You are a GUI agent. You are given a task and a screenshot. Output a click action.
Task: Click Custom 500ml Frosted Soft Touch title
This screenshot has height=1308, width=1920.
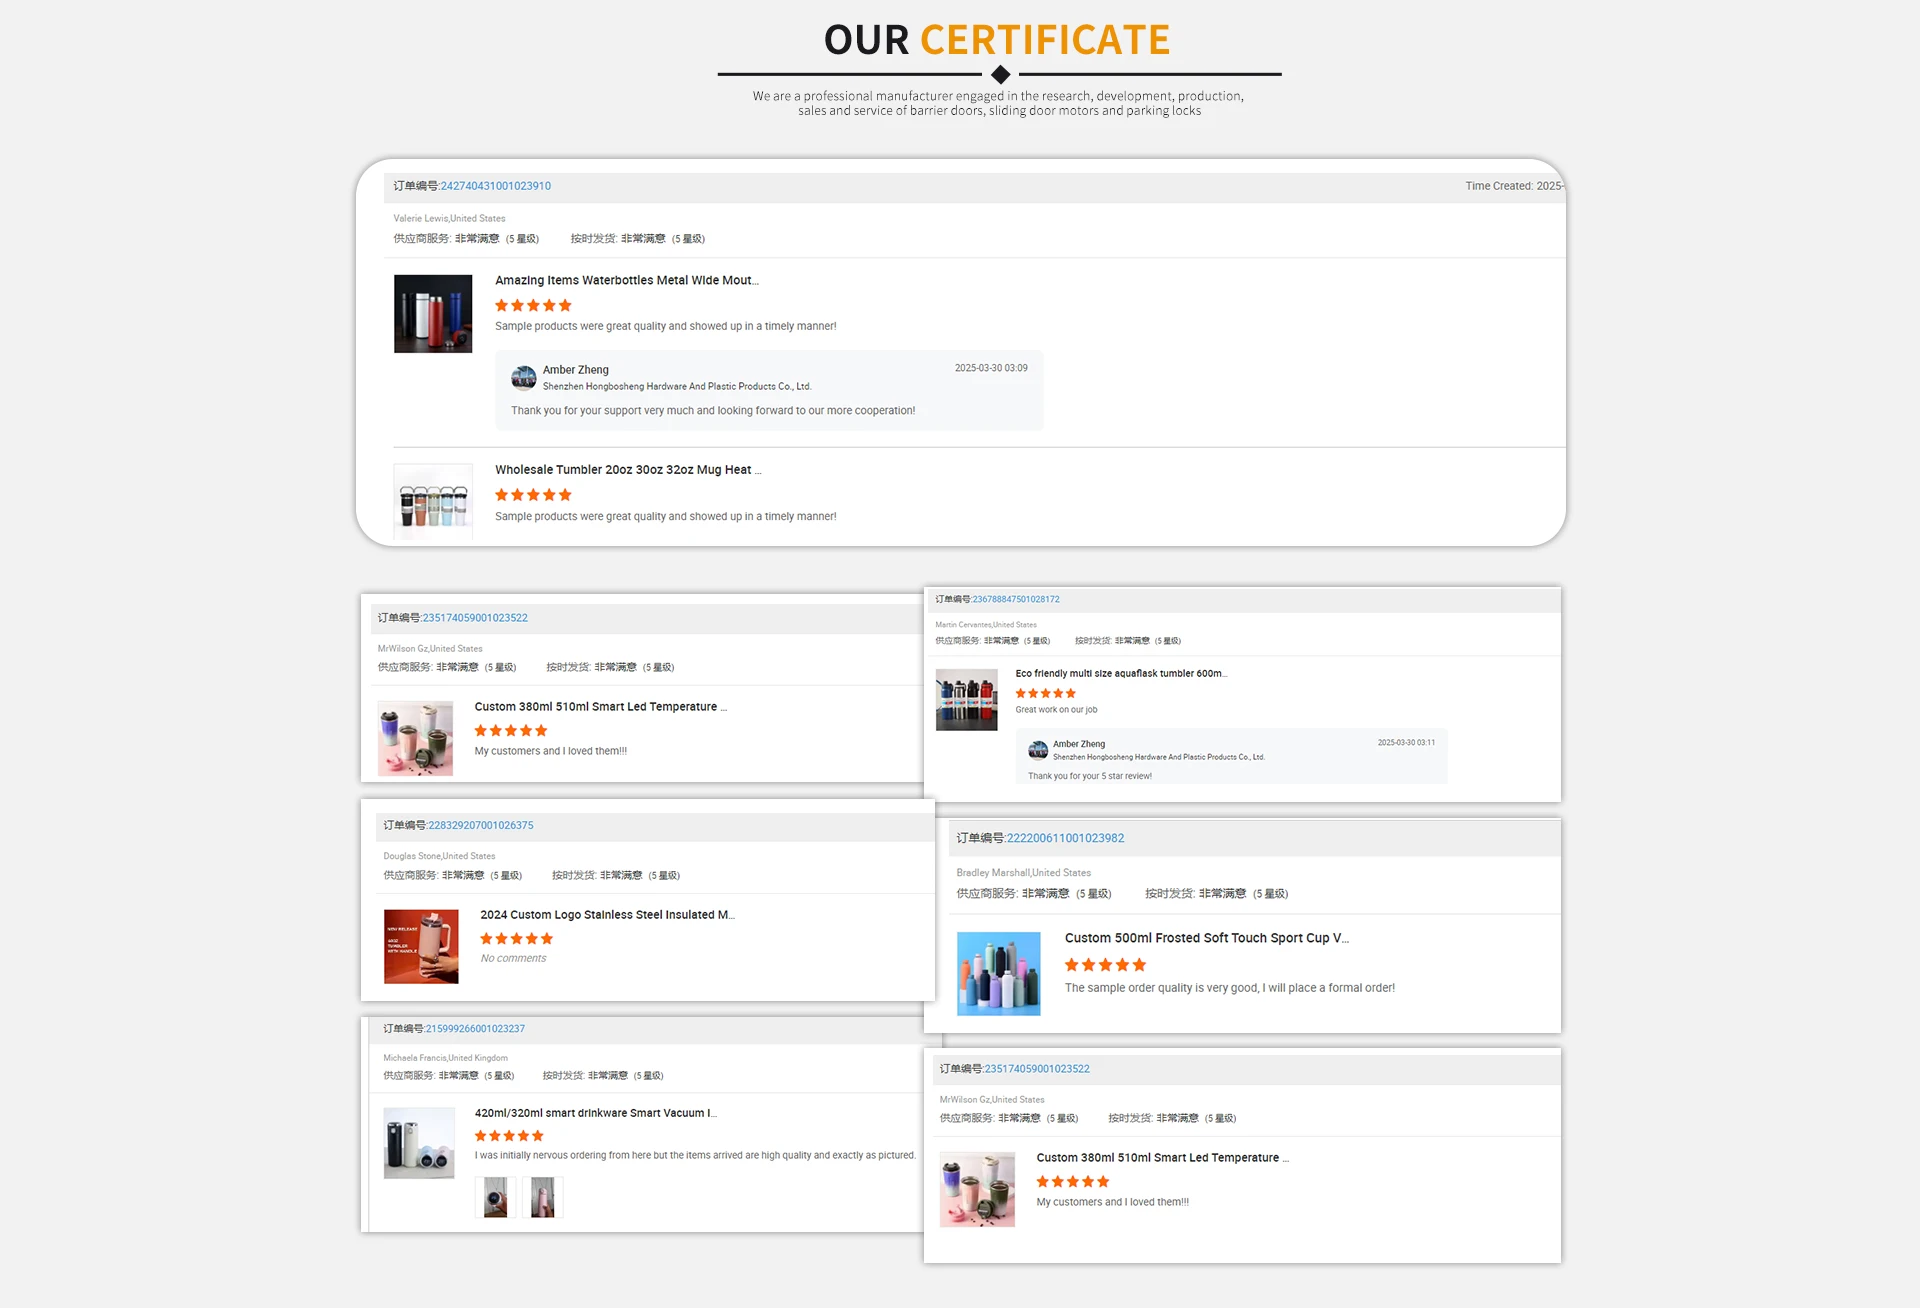(x=1206, y=938)
